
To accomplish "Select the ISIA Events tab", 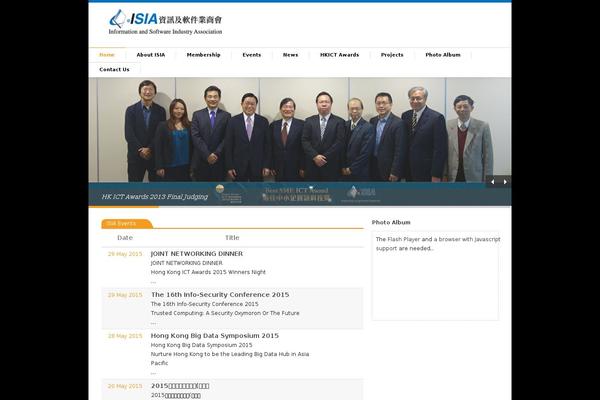I will click(x=126, y=224).
